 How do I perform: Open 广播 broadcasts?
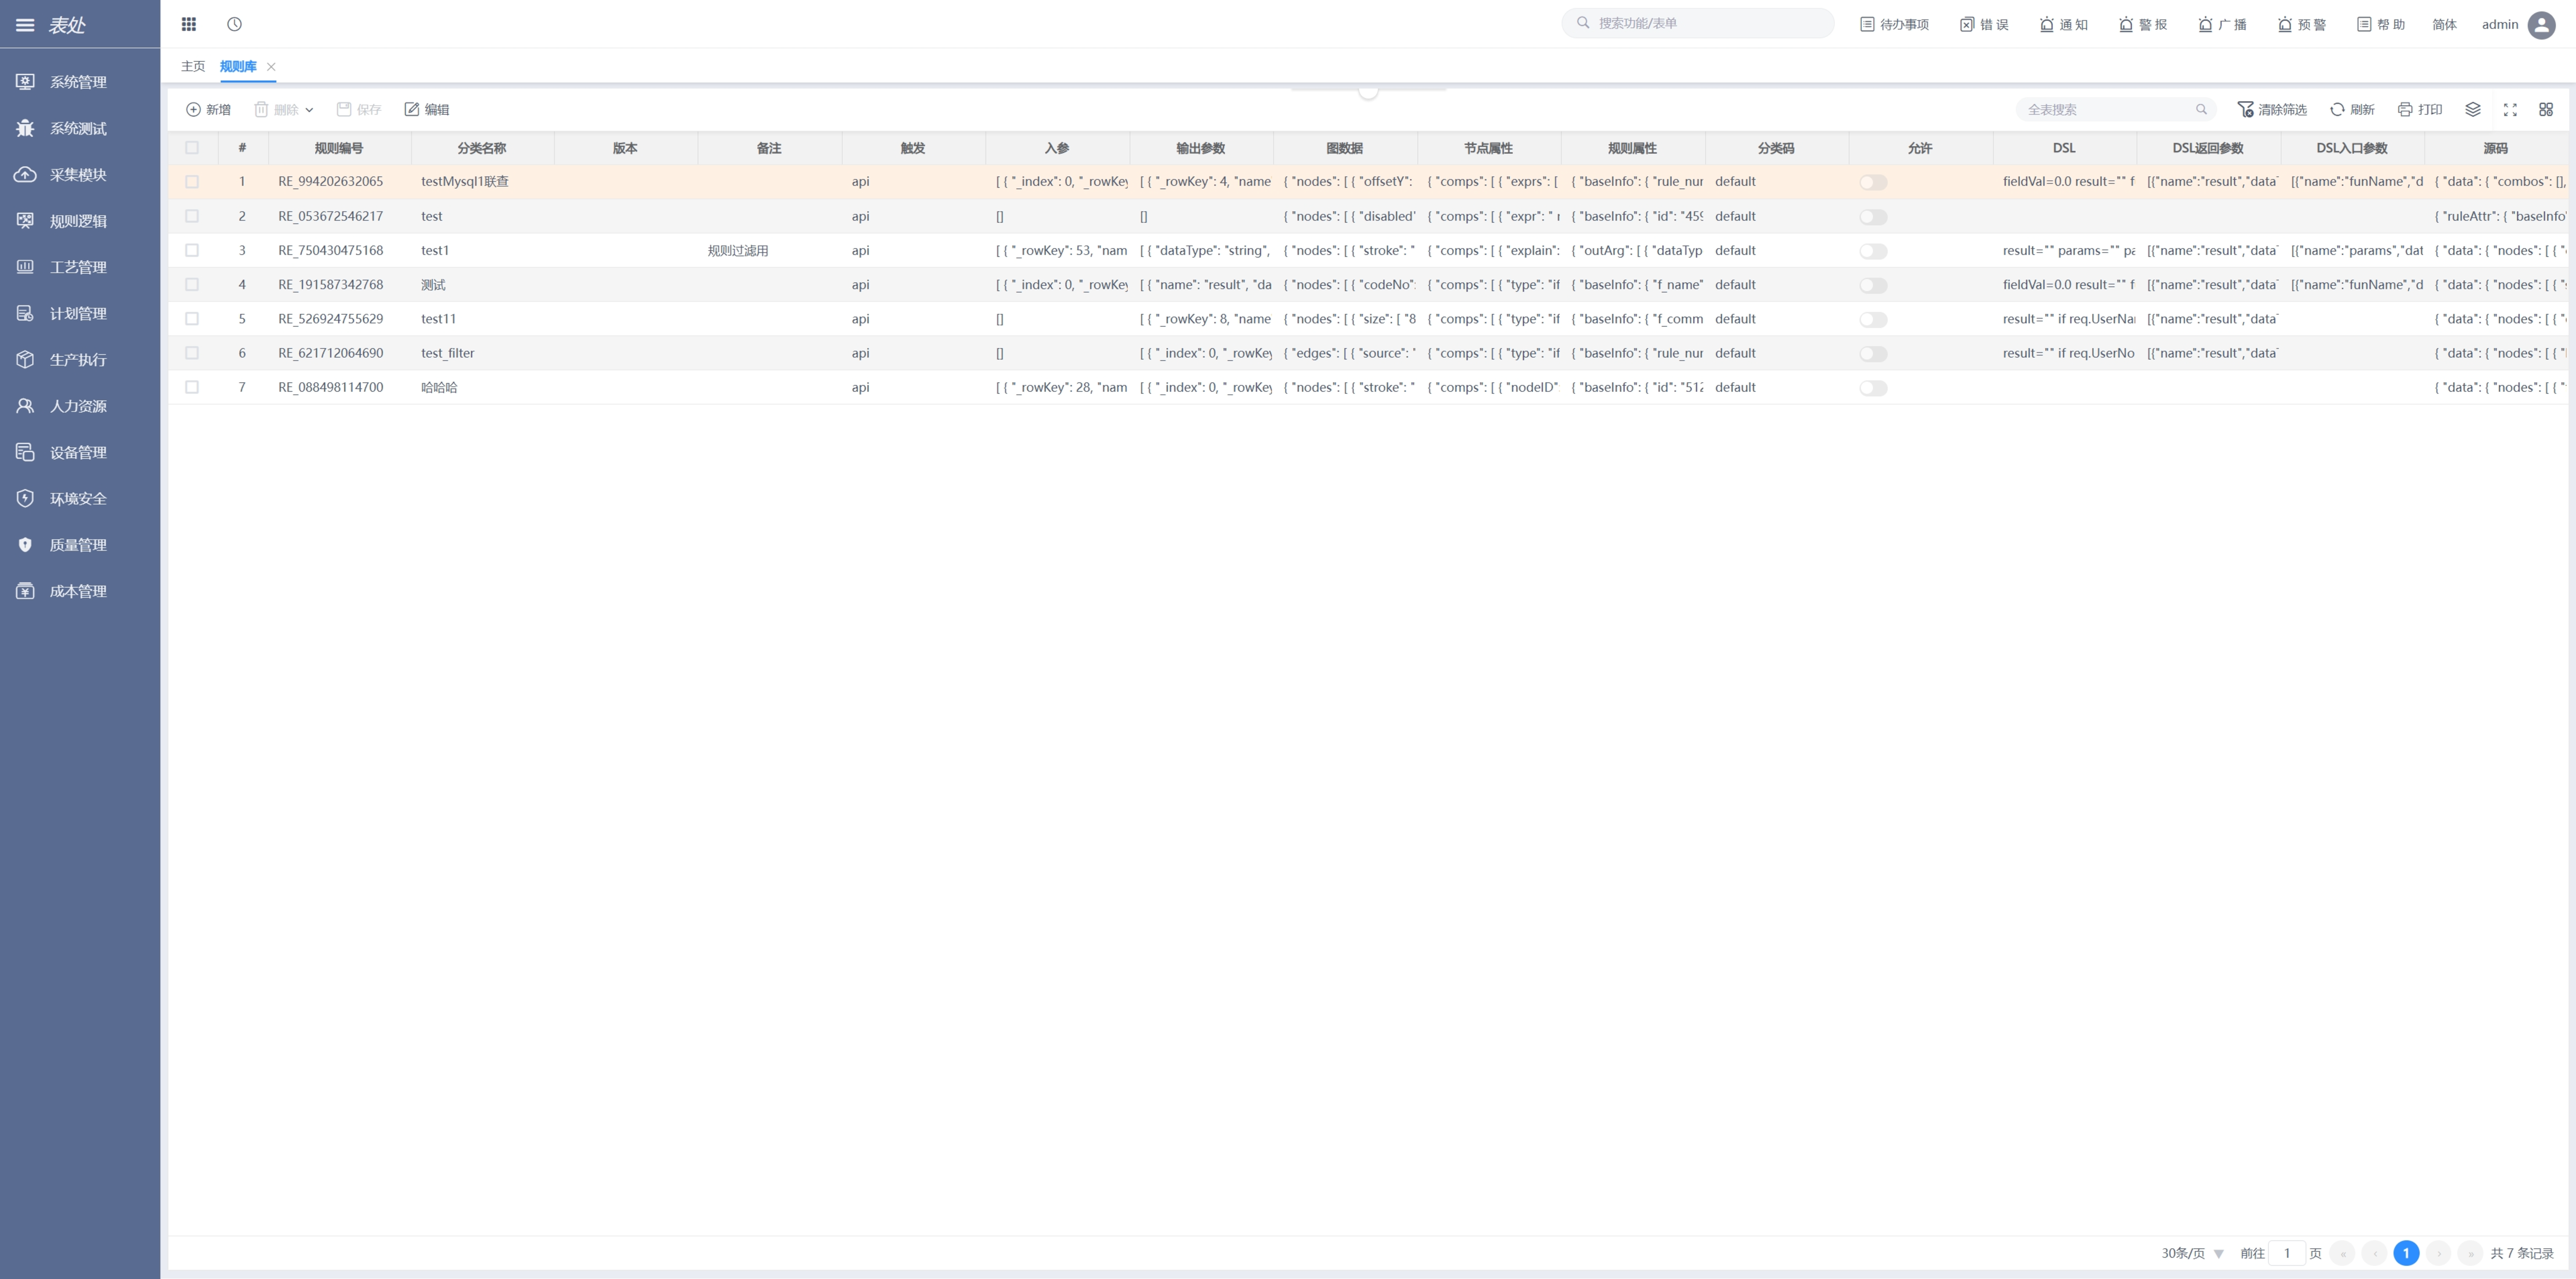coord(2222,24)
